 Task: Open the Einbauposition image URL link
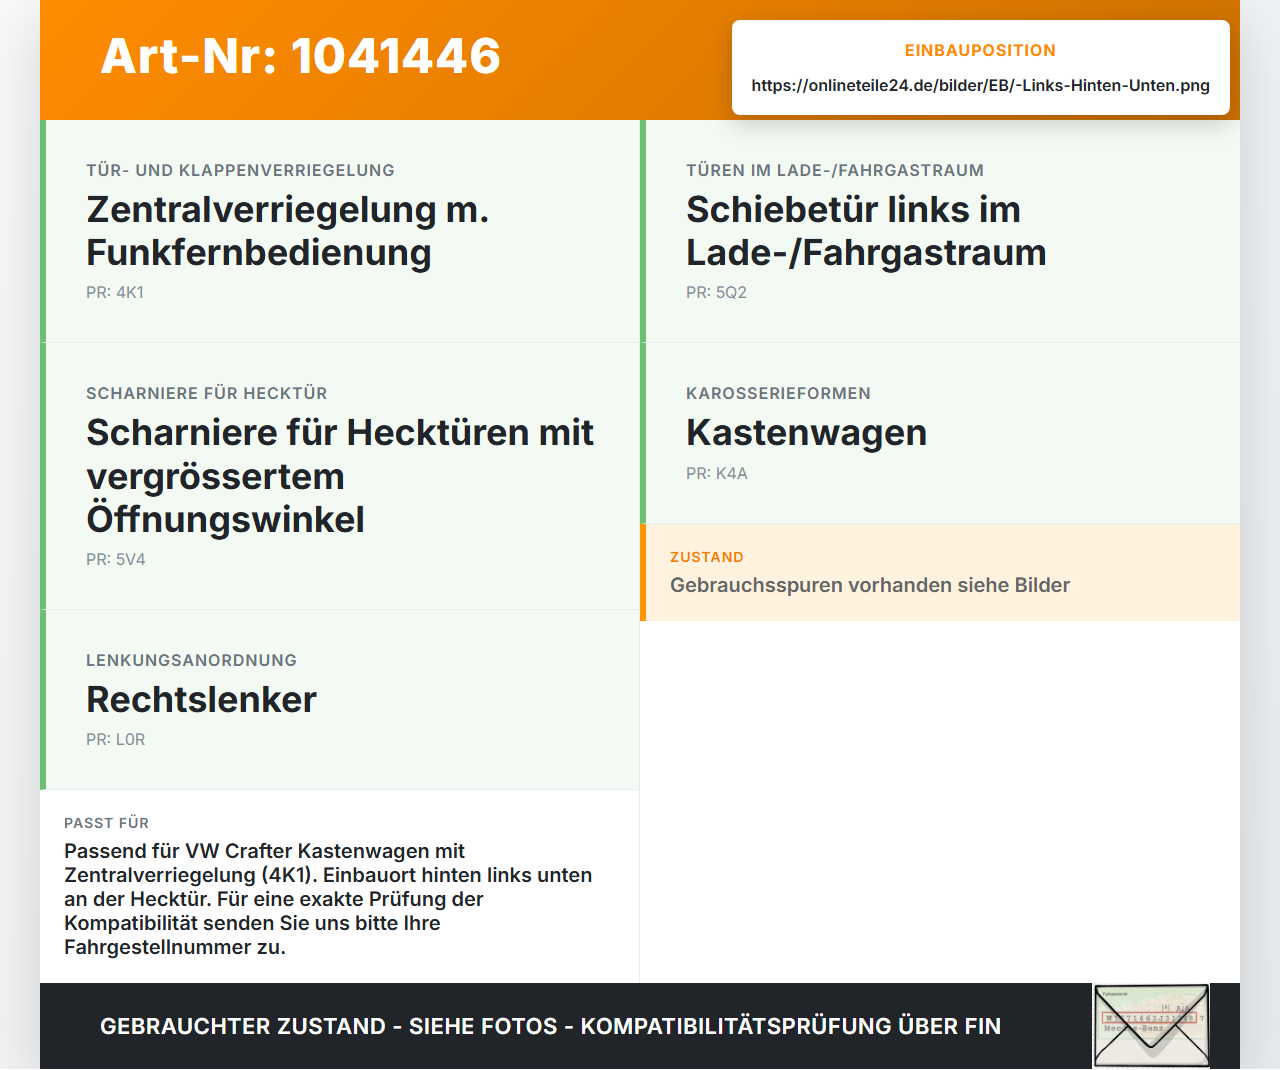[x=980, y=85]
